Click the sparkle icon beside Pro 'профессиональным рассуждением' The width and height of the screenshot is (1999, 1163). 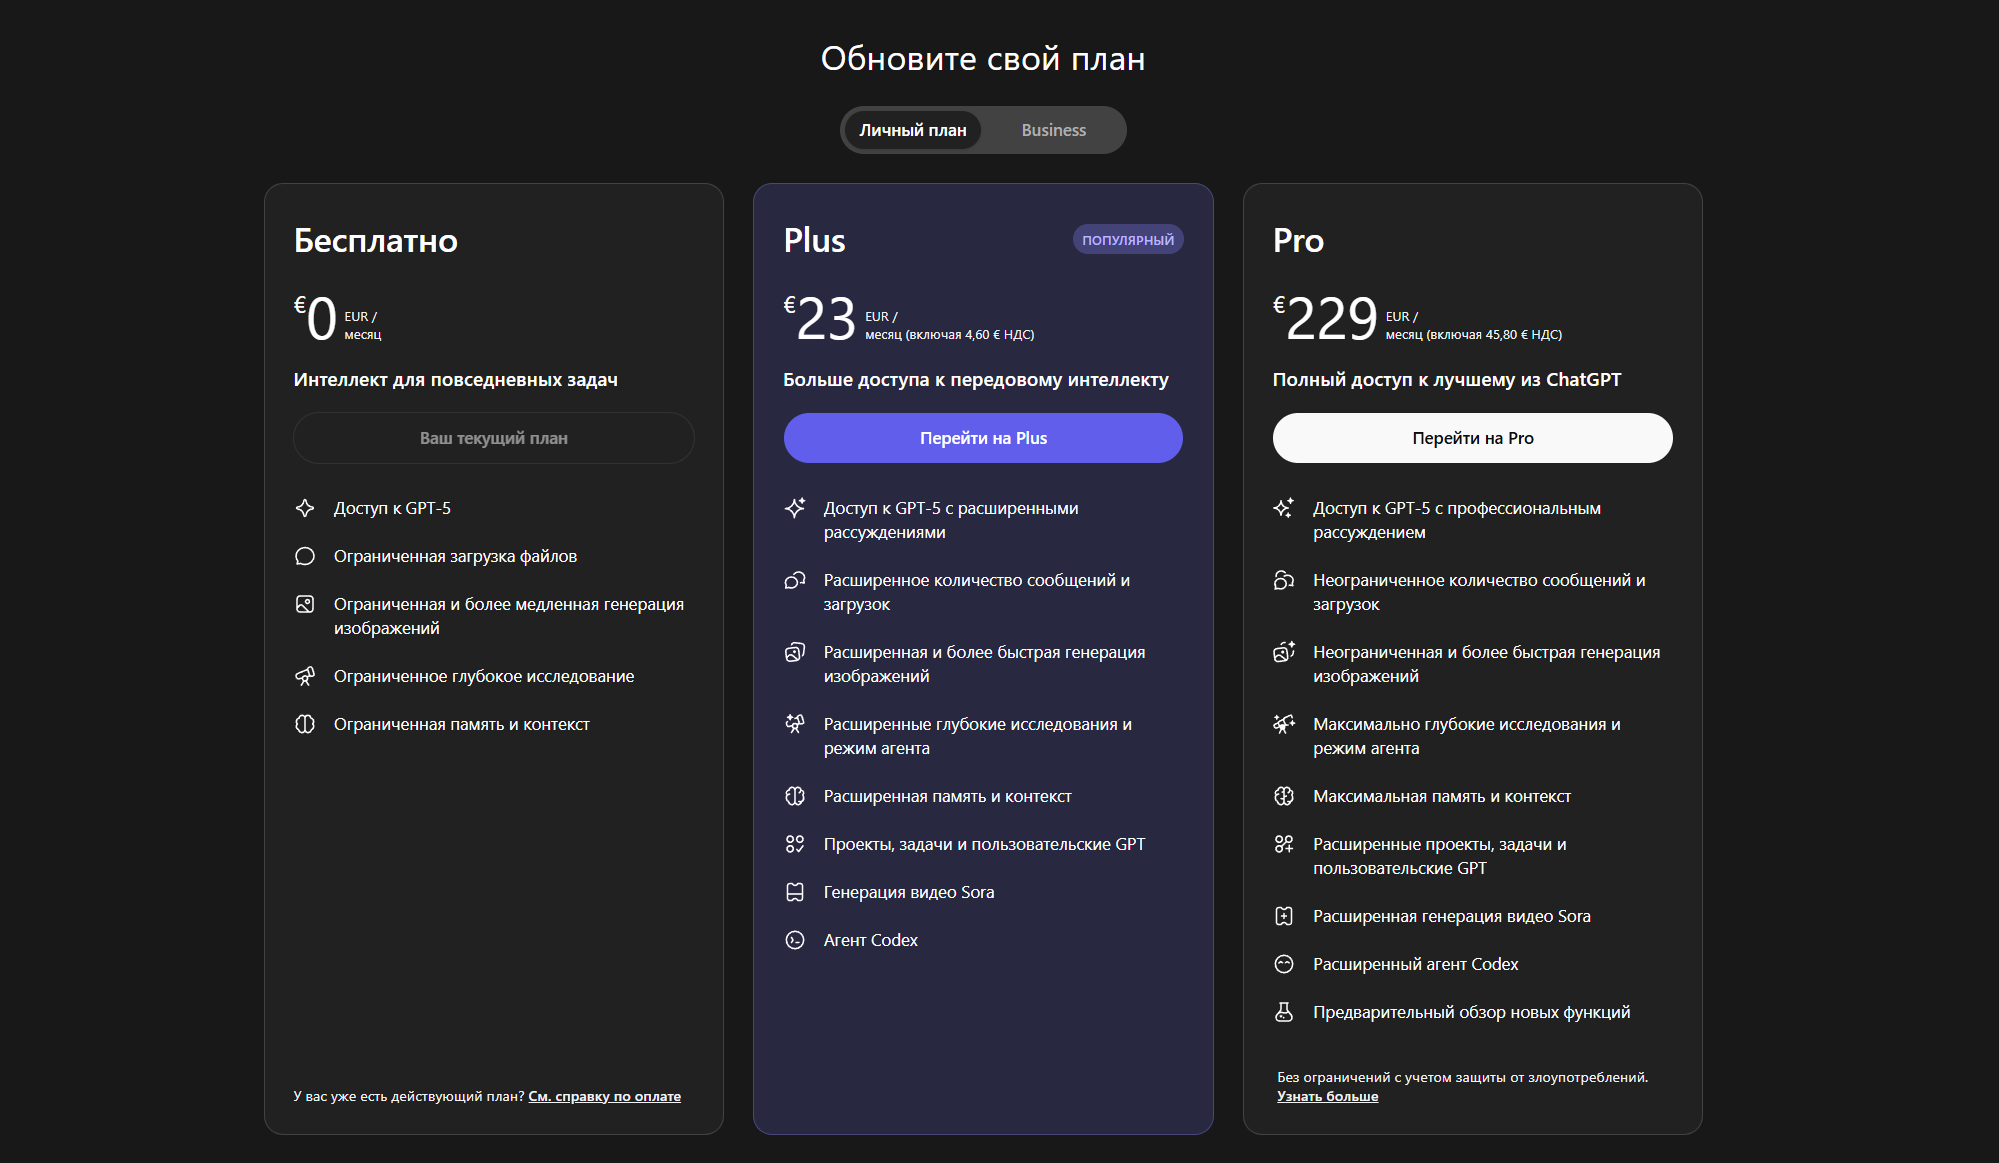(1284, 508)
